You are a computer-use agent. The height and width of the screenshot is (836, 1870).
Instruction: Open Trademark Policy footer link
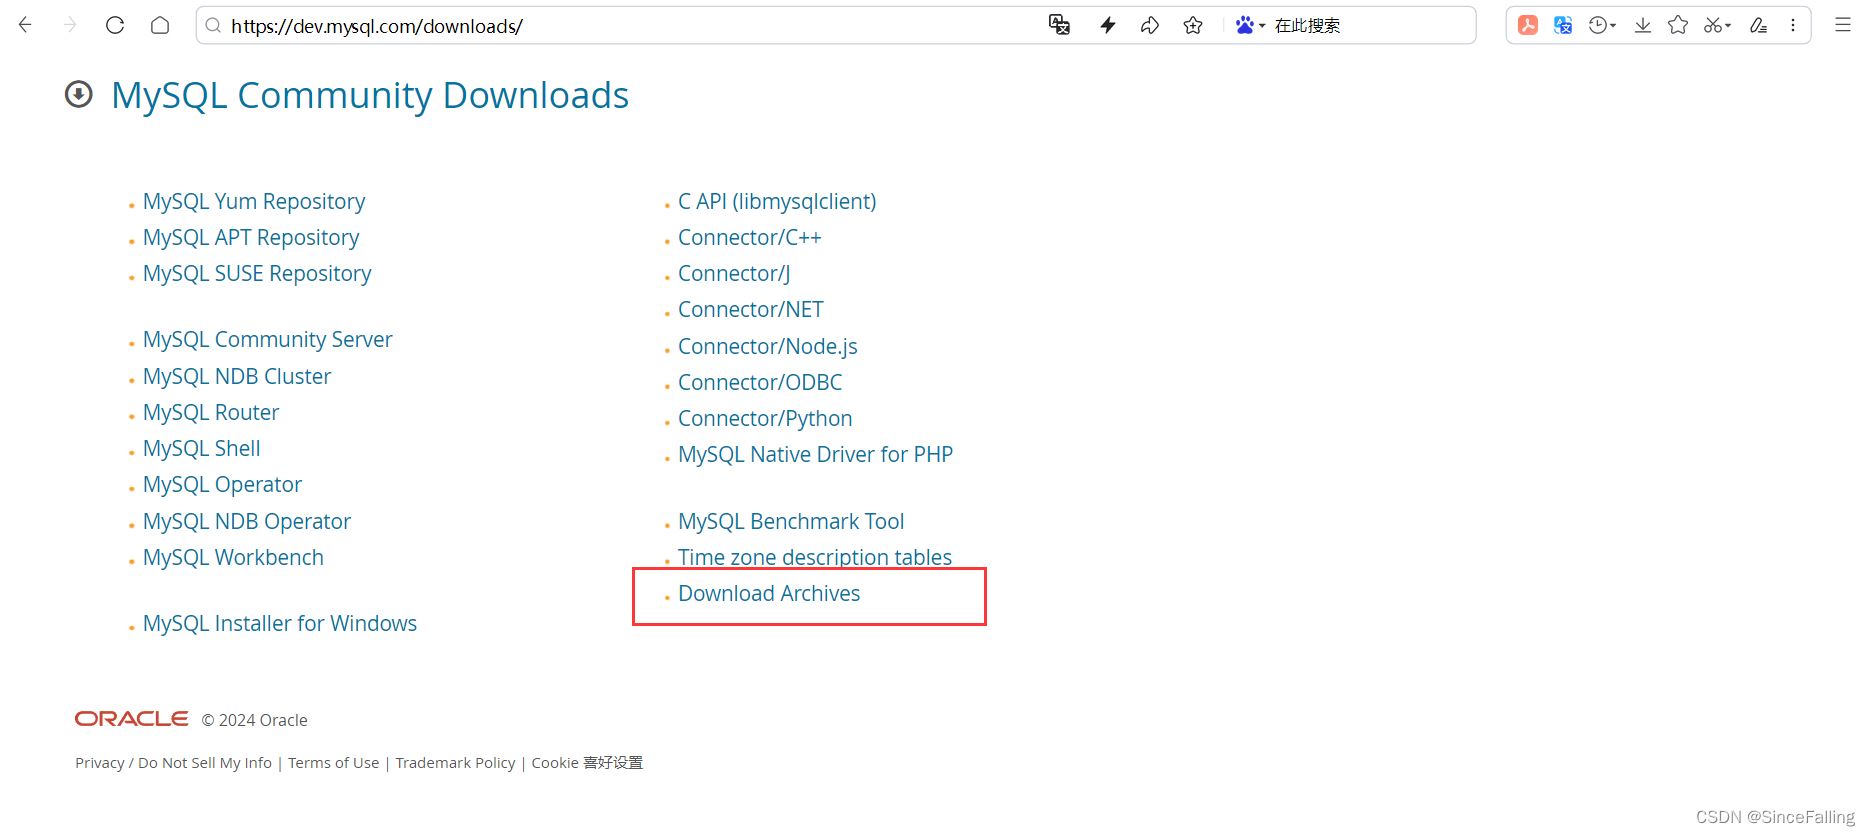click(x=455, y=762)
